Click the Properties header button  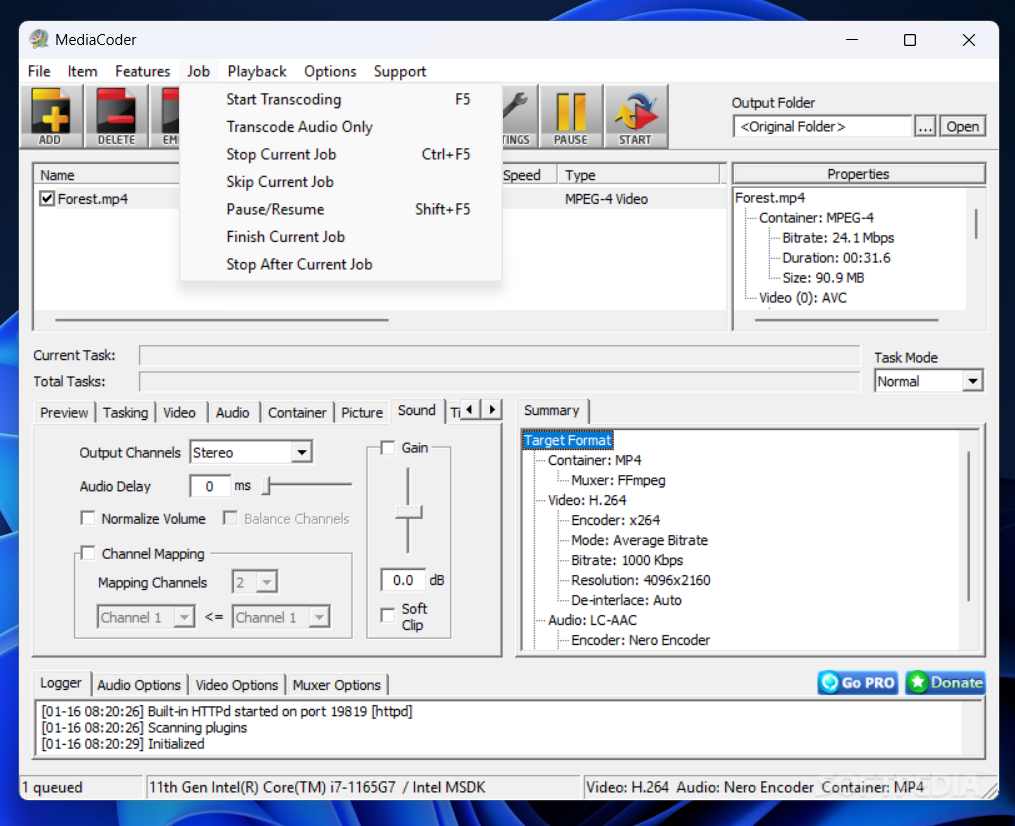(858, 174)
